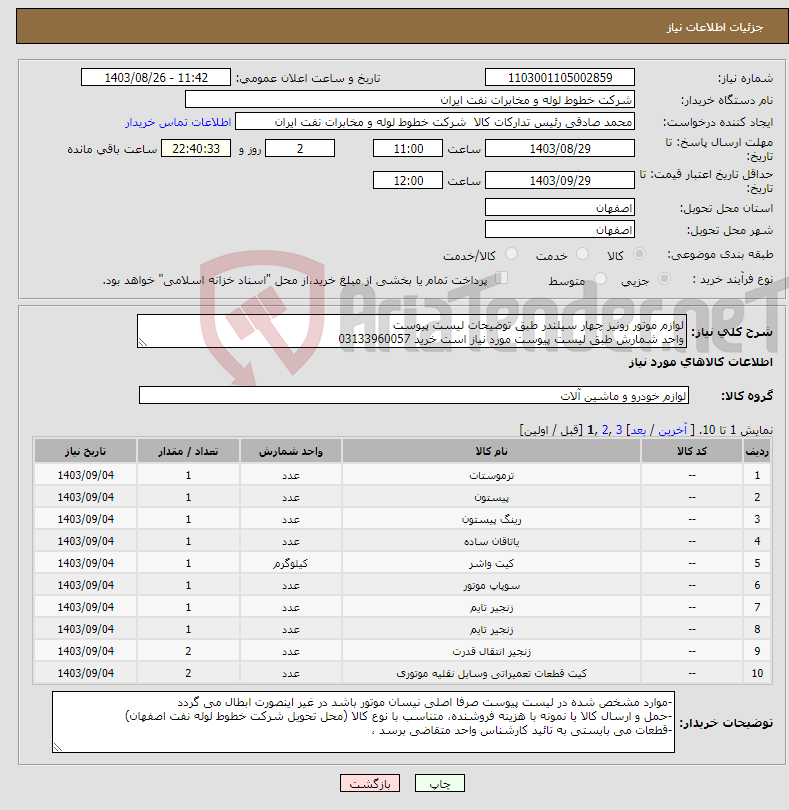Click the واحد شمارش column header
Image resolution: width=789 pixels, height=810 pixels.
click(290, 451)
